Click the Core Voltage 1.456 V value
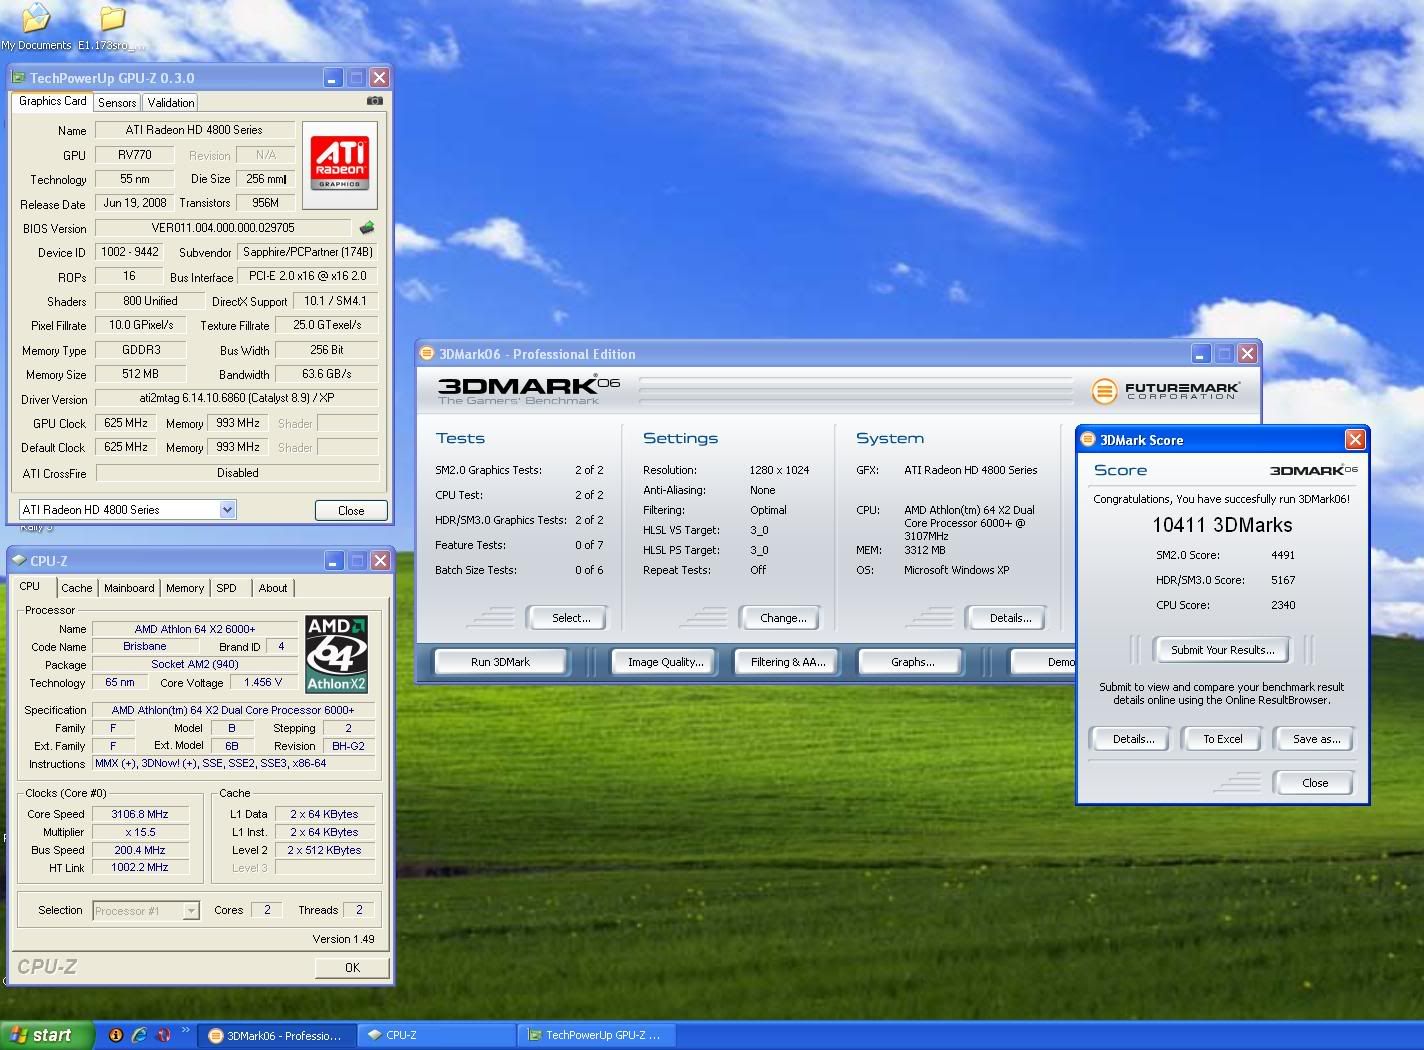Screen dimensions: 1424x1050 click(x=263, y=682)
